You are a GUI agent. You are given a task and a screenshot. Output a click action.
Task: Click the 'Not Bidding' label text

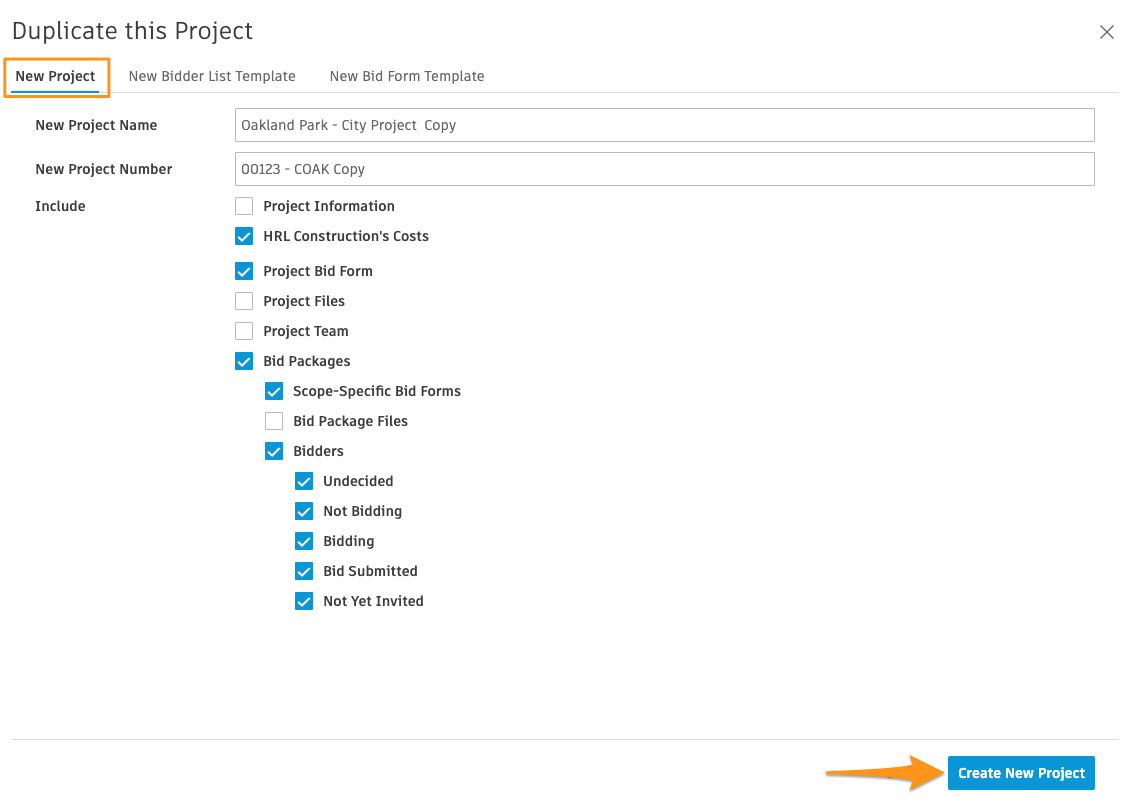coord(362,512)
